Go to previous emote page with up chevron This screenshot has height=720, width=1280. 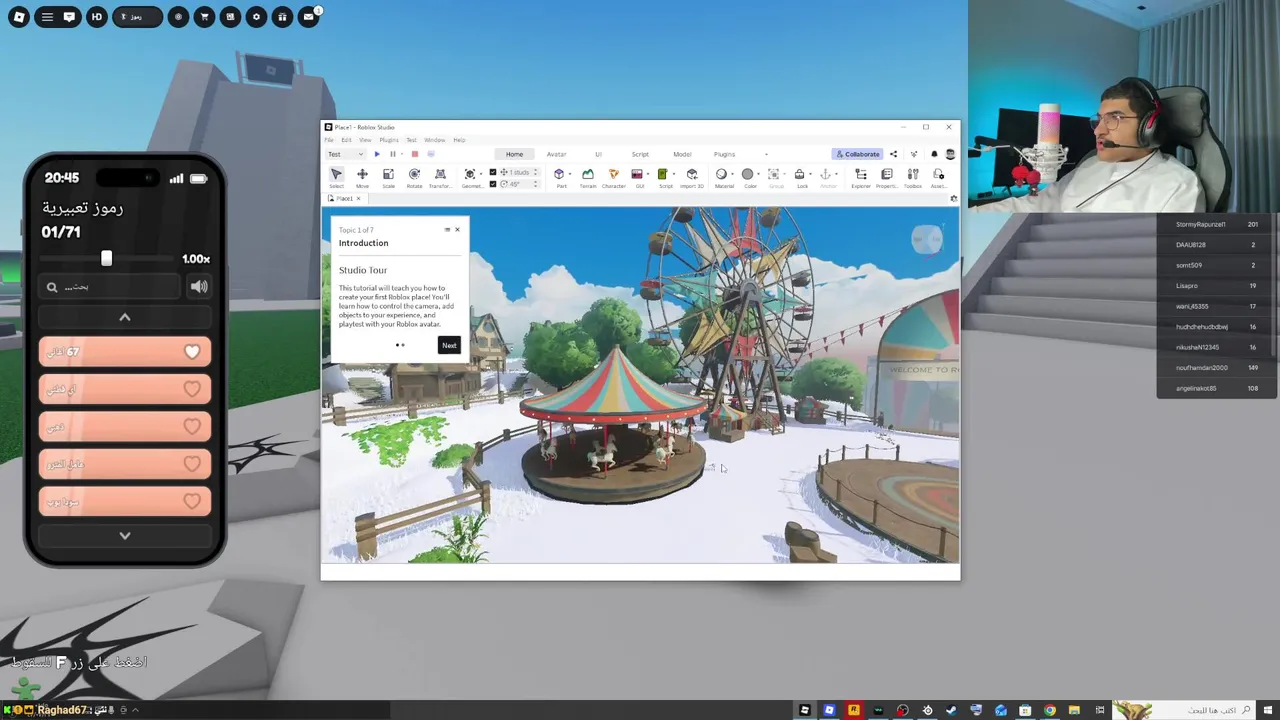(125, 317)
